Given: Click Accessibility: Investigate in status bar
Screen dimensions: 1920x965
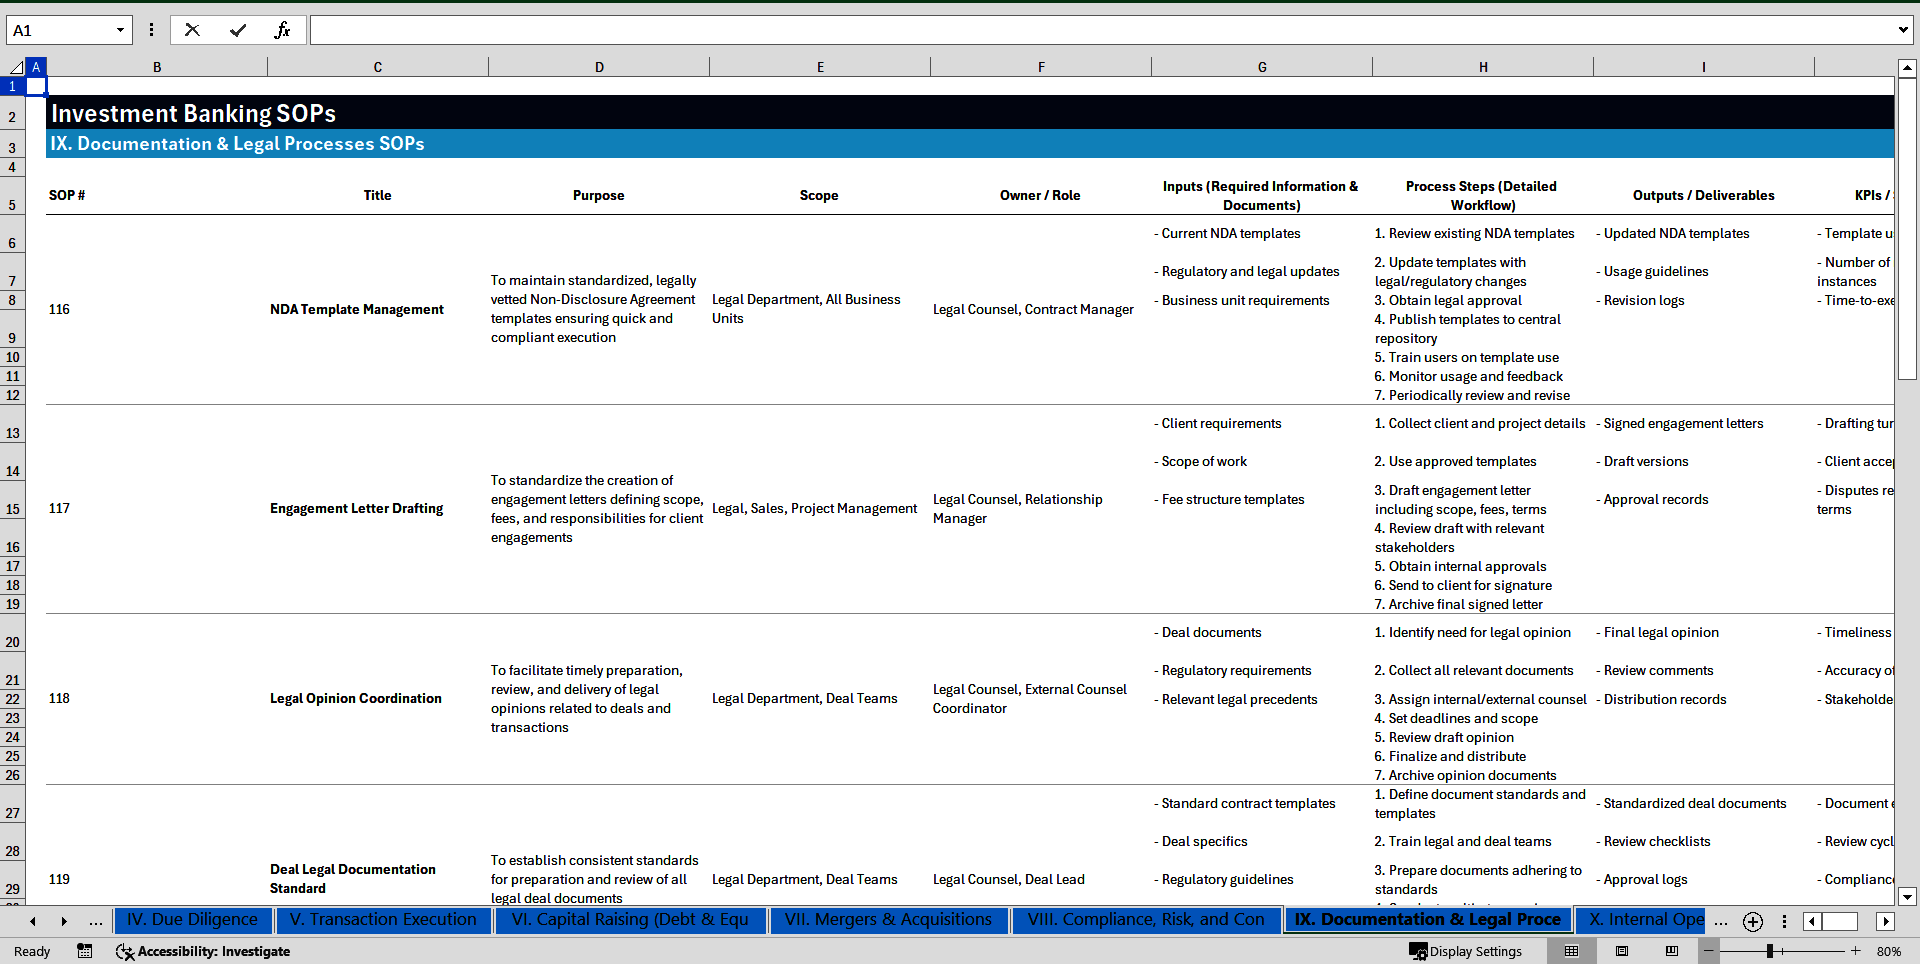Looking at the screenshot, I should (204, 951).
